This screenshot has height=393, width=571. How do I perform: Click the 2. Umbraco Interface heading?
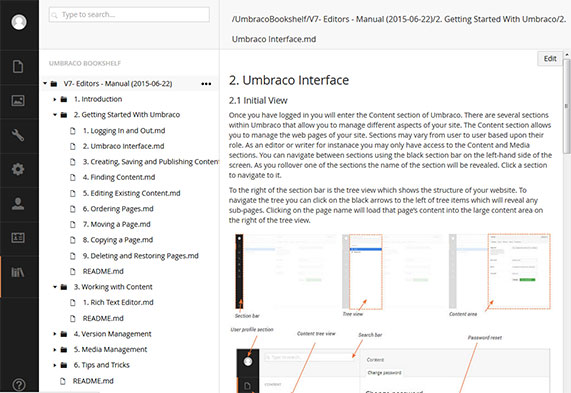pyautogui.click(x=289, y=80)
